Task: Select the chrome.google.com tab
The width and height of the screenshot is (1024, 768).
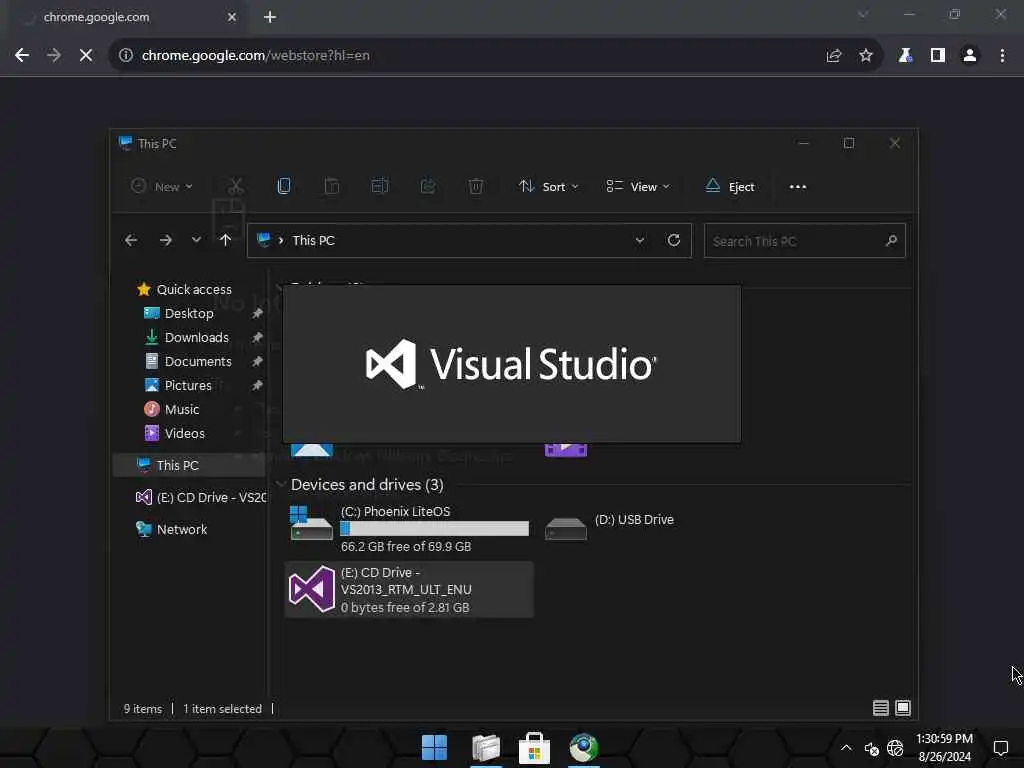Action: coord(128,17)
